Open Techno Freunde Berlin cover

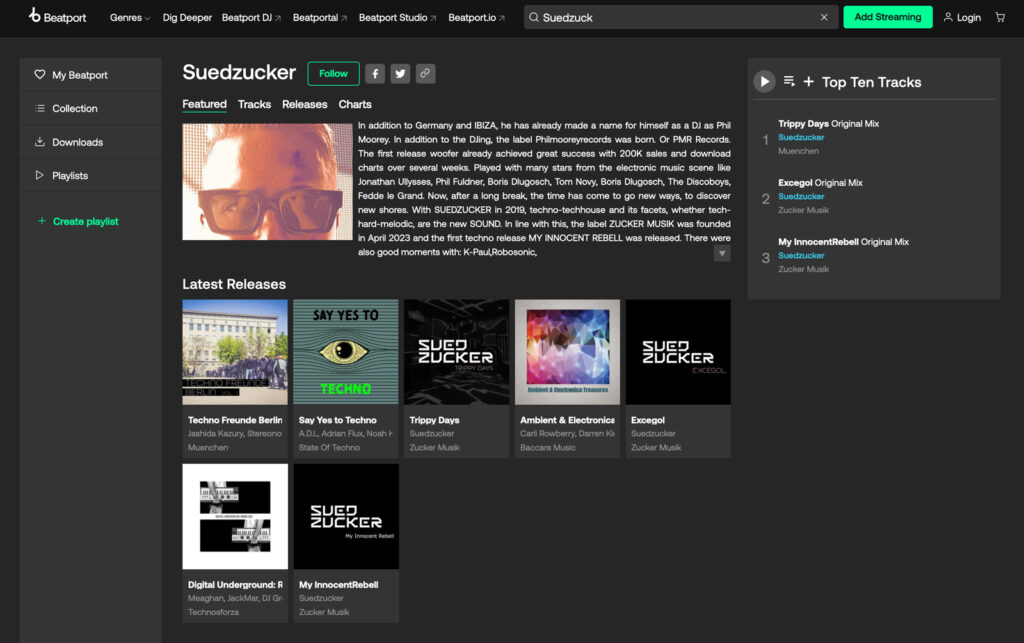click(x=235, y=352)
